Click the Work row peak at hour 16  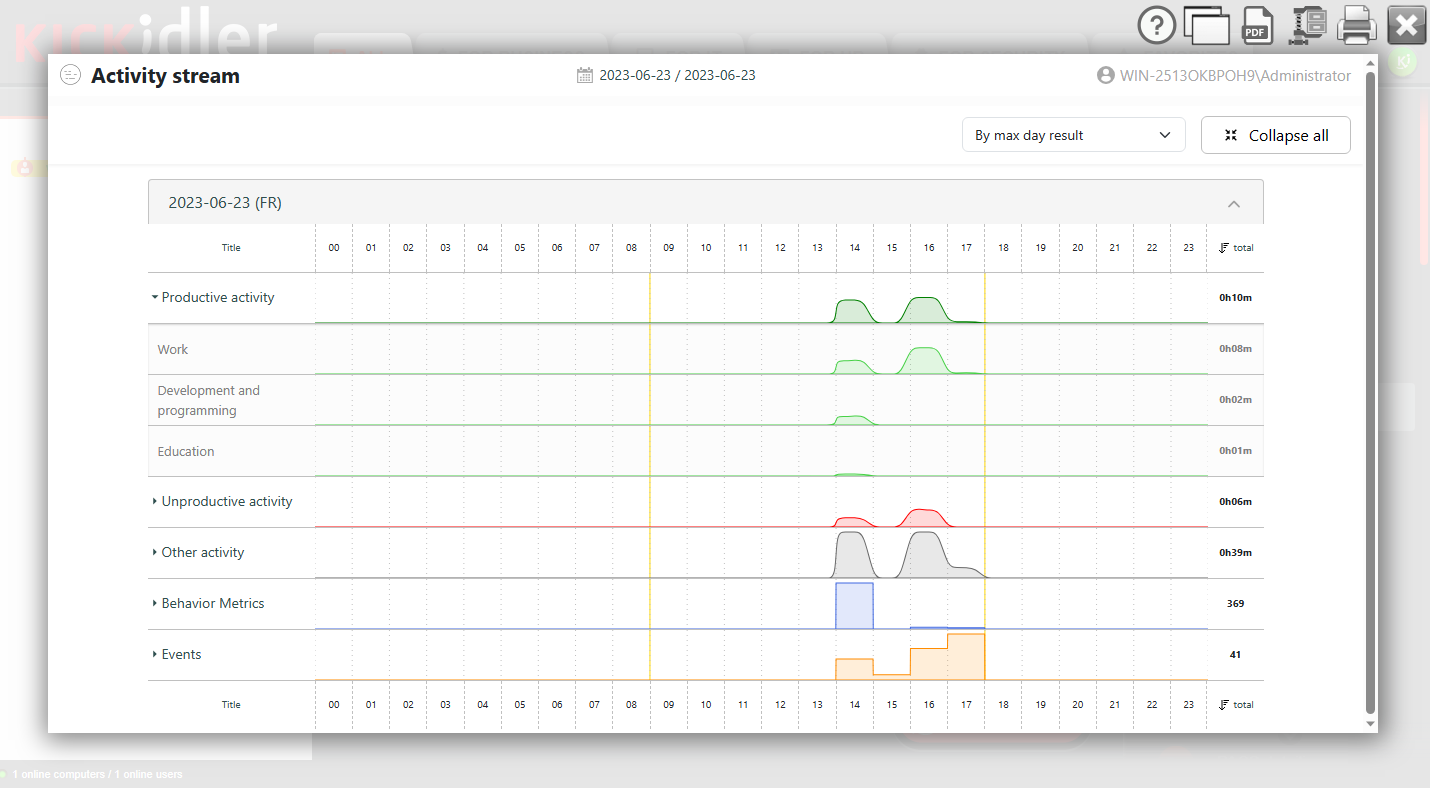[x=926, y=361]
